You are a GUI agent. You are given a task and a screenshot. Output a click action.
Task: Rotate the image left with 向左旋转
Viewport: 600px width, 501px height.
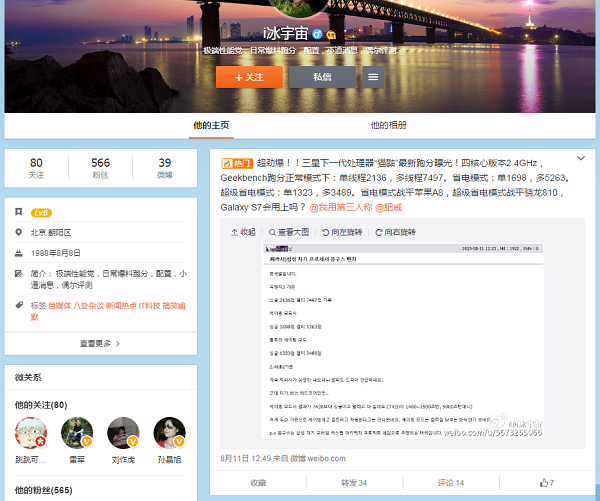[x=341, y=232]
